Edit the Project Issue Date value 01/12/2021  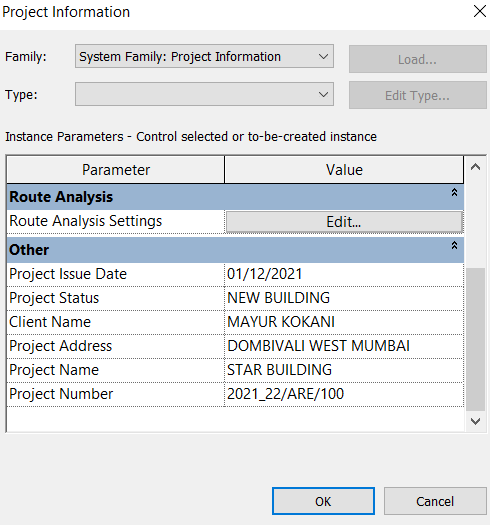click(x=344, y=274)
